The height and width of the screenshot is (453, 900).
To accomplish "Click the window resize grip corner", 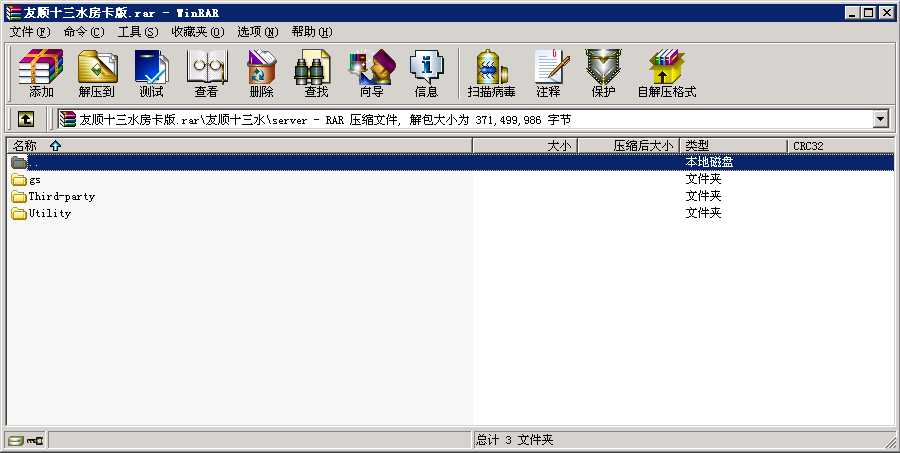I will (x=889, y=441).
